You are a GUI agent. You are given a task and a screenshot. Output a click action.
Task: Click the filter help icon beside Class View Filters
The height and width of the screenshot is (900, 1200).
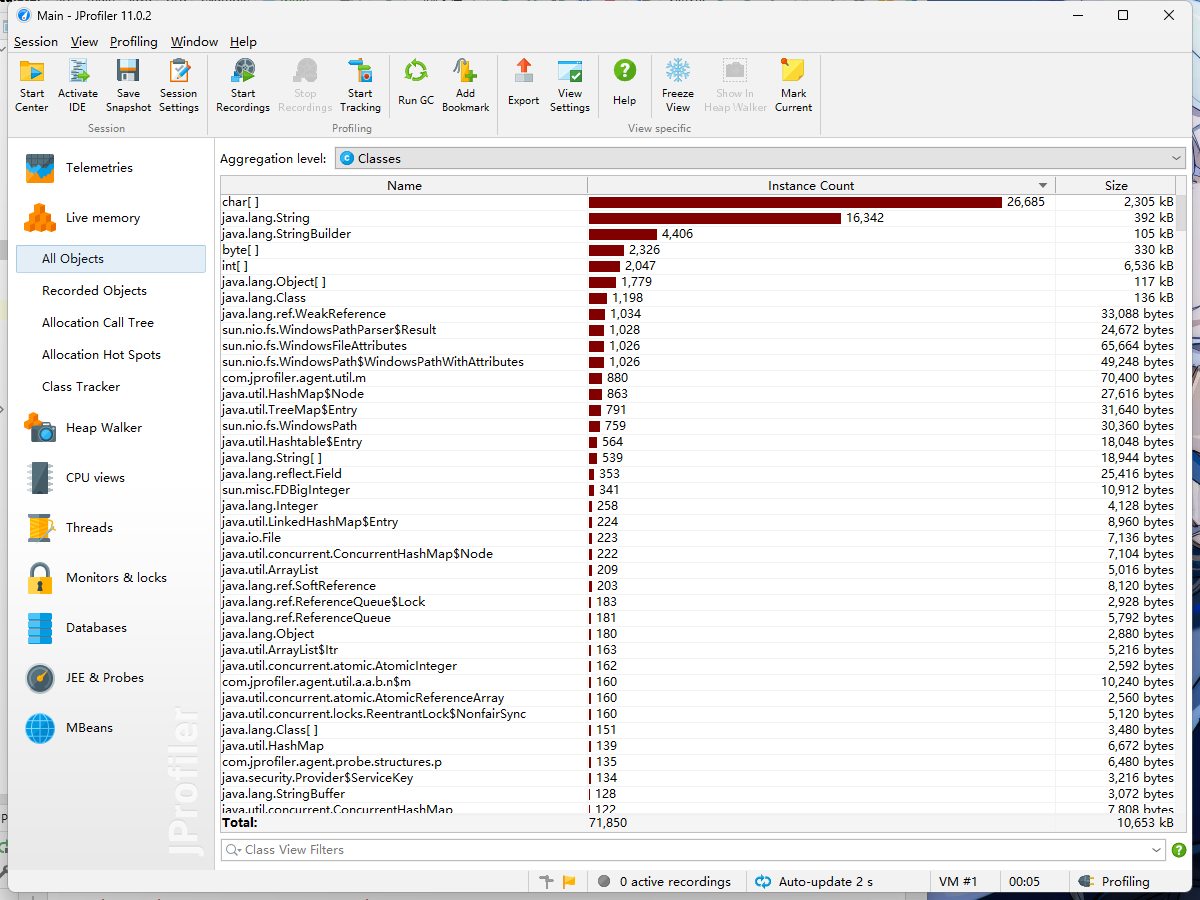point(1179,850)
